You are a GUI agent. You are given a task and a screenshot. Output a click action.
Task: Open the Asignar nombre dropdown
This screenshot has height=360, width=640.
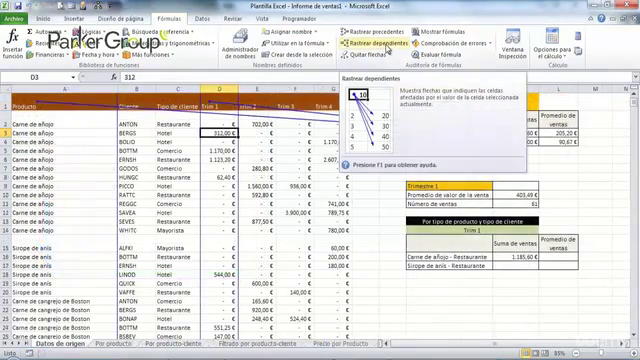pyautogui.click(x=289, y=31)
